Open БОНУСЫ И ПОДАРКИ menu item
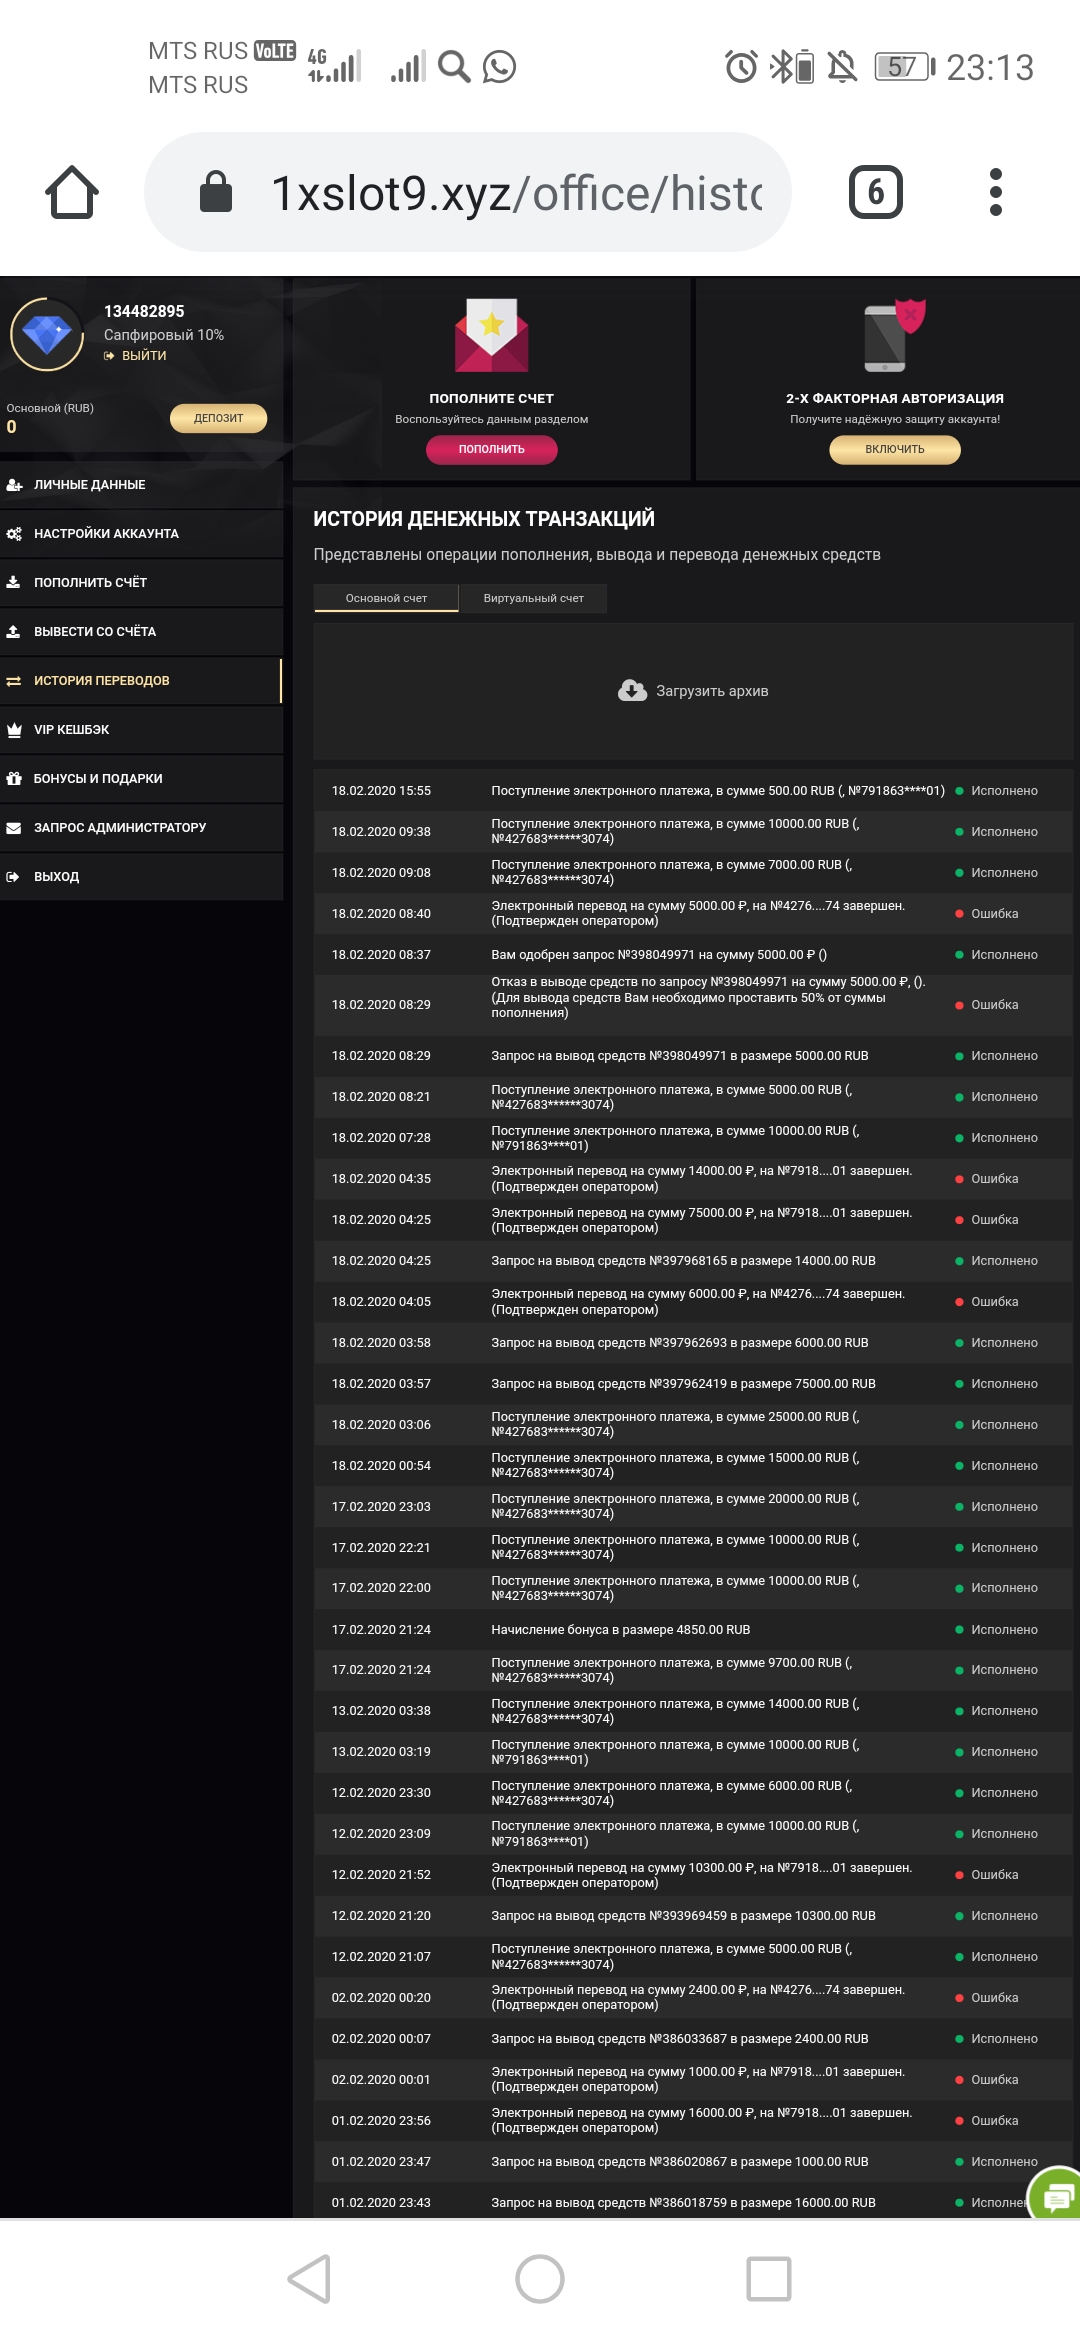This screenshot has width=1080, height=2340. tap(141, 778)
